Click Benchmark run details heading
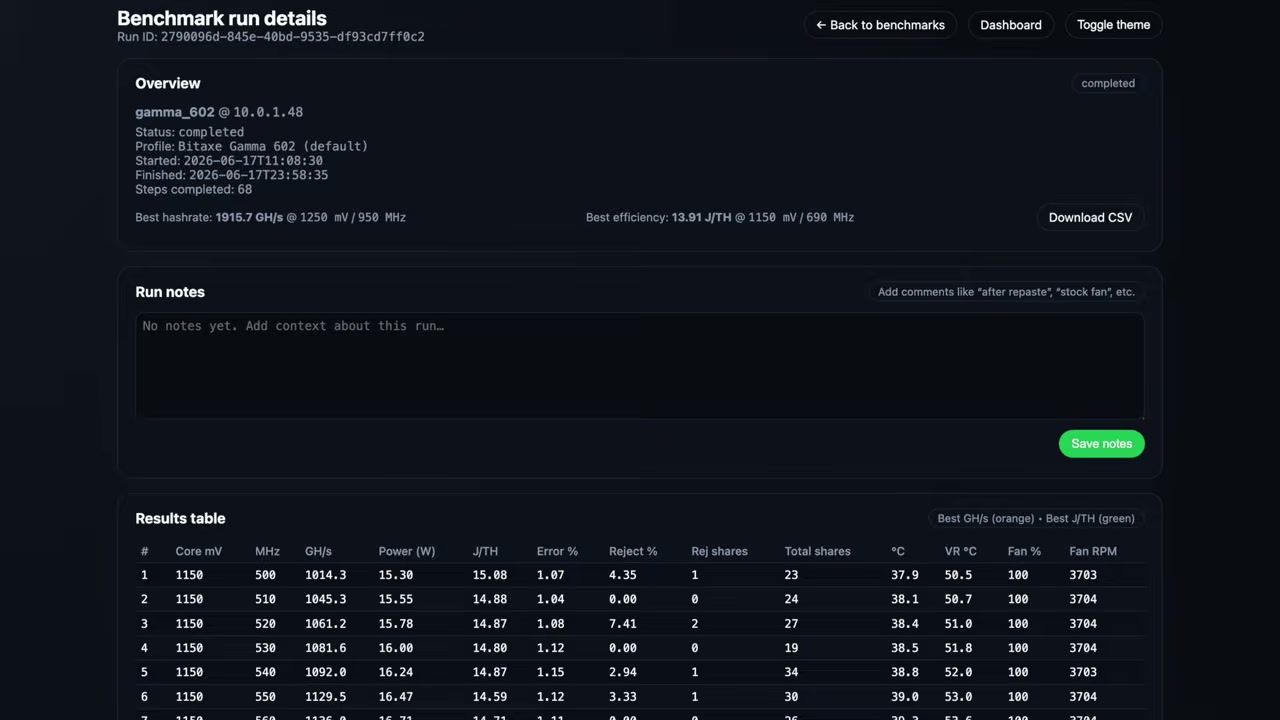Viewport: 1280px width, 720px height. 222,18
